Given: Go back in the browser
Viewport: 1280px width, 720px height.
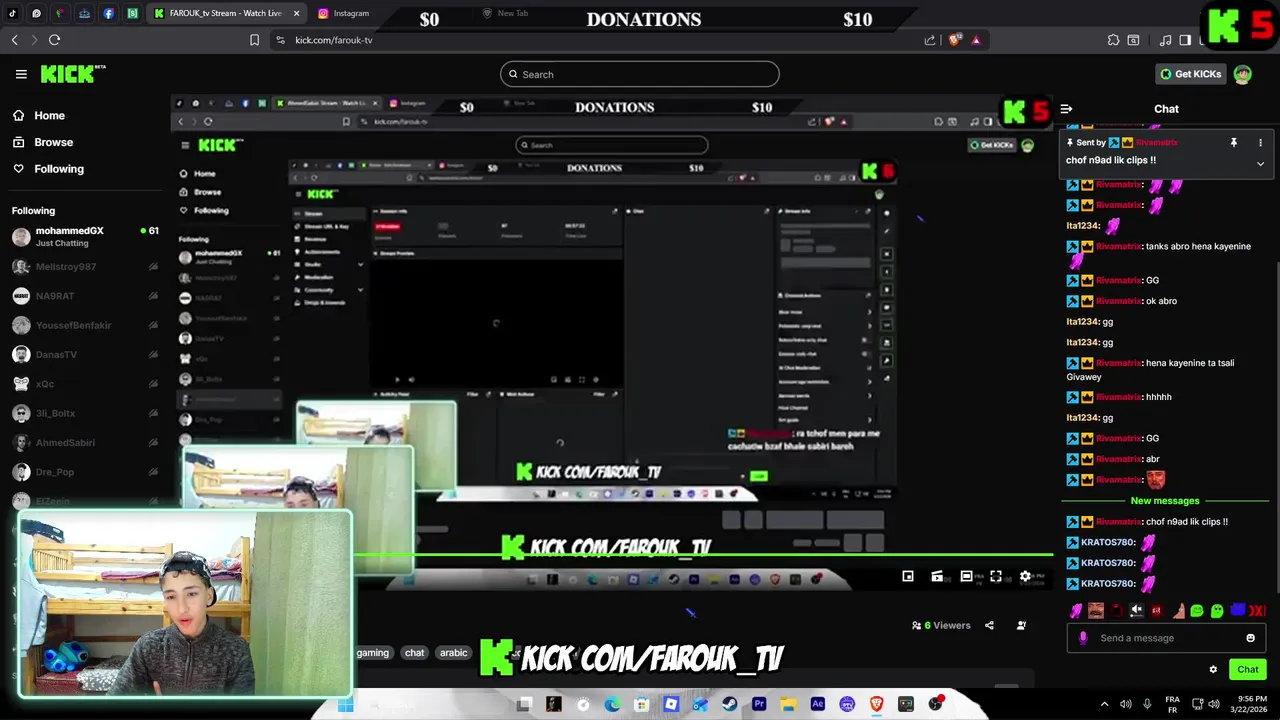Looking at the screenshot, I should [x=14, y=40].
